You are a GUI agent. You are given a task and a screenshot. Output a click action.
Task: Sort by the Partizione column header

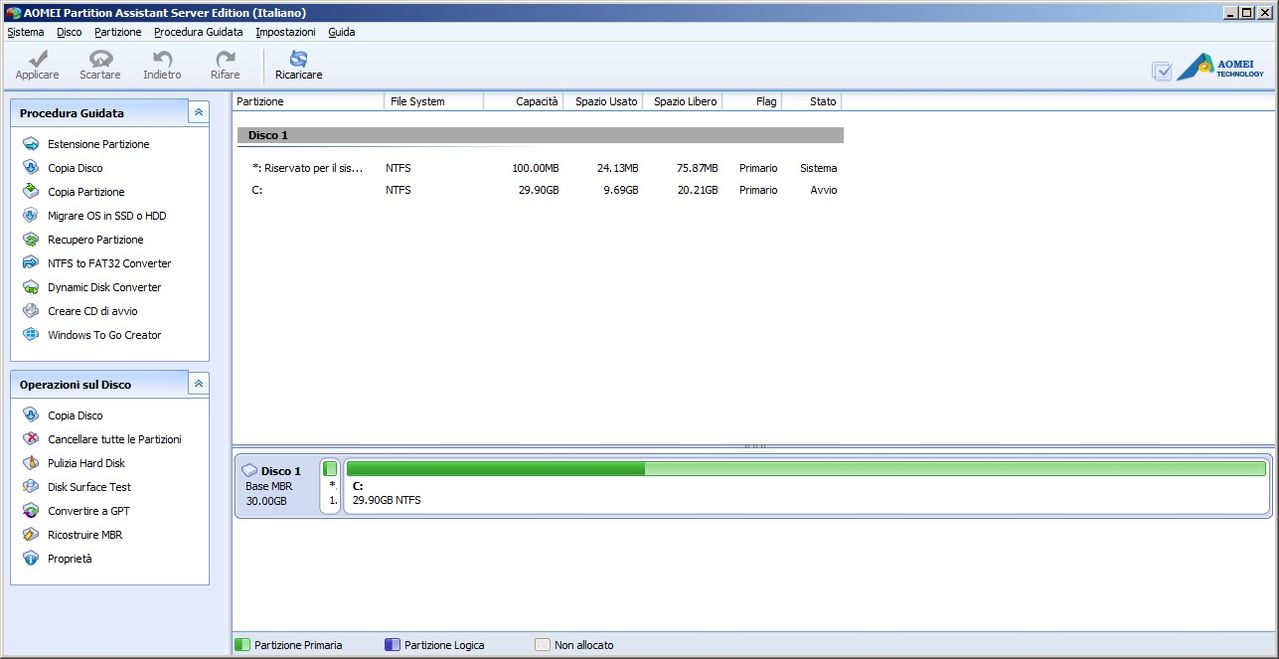(308, 101)
